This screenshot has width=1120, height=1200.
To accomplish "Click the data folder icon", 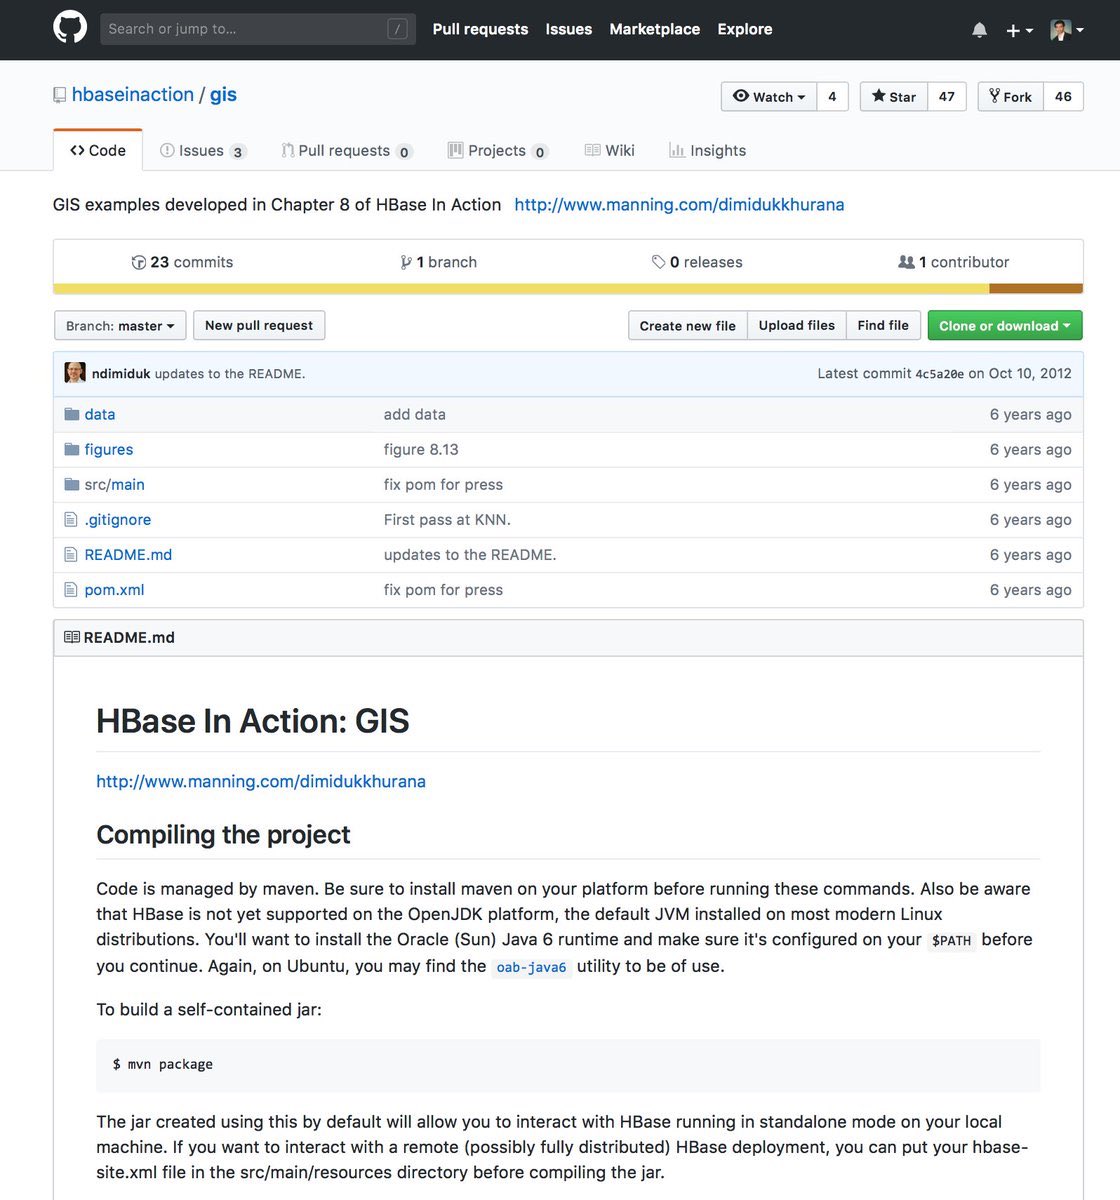I will 71,414.
